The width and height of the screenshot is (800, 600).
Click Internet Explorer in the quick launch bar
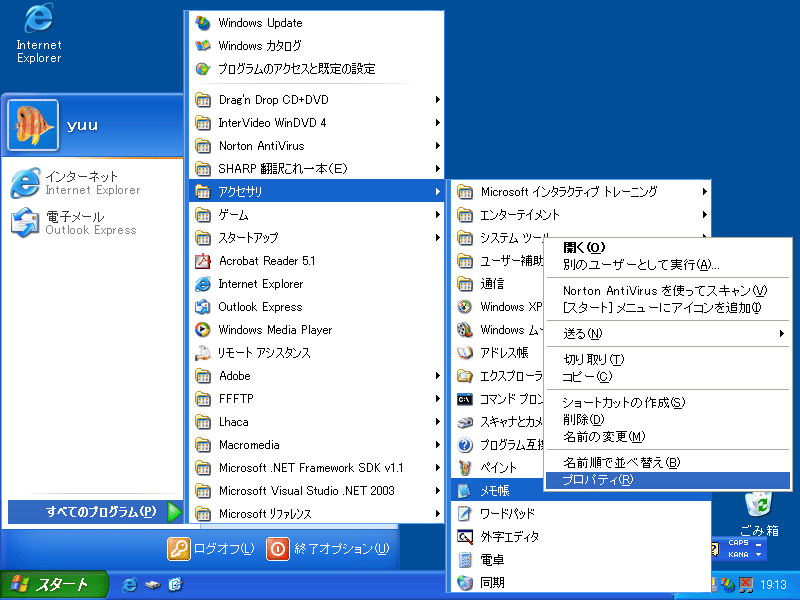click(130, 584)
